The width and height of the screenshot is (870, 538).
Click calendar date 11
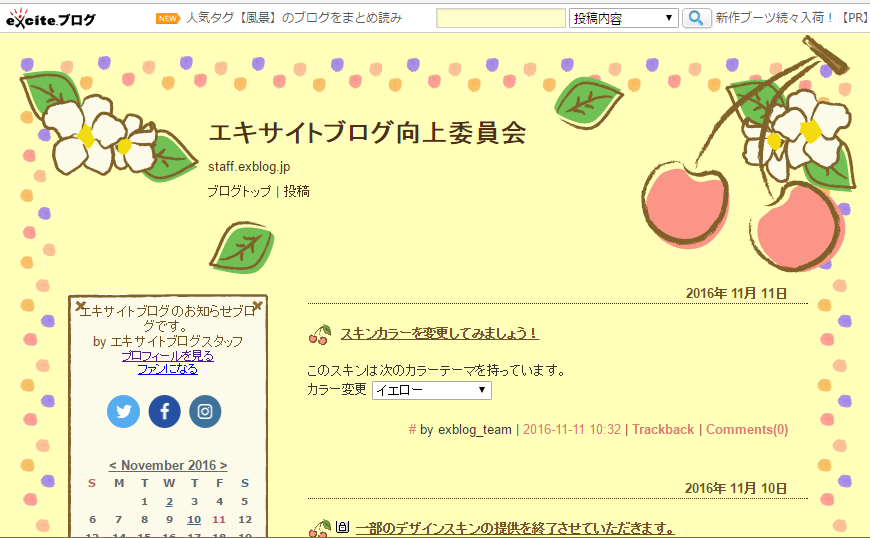click(219, 520)
